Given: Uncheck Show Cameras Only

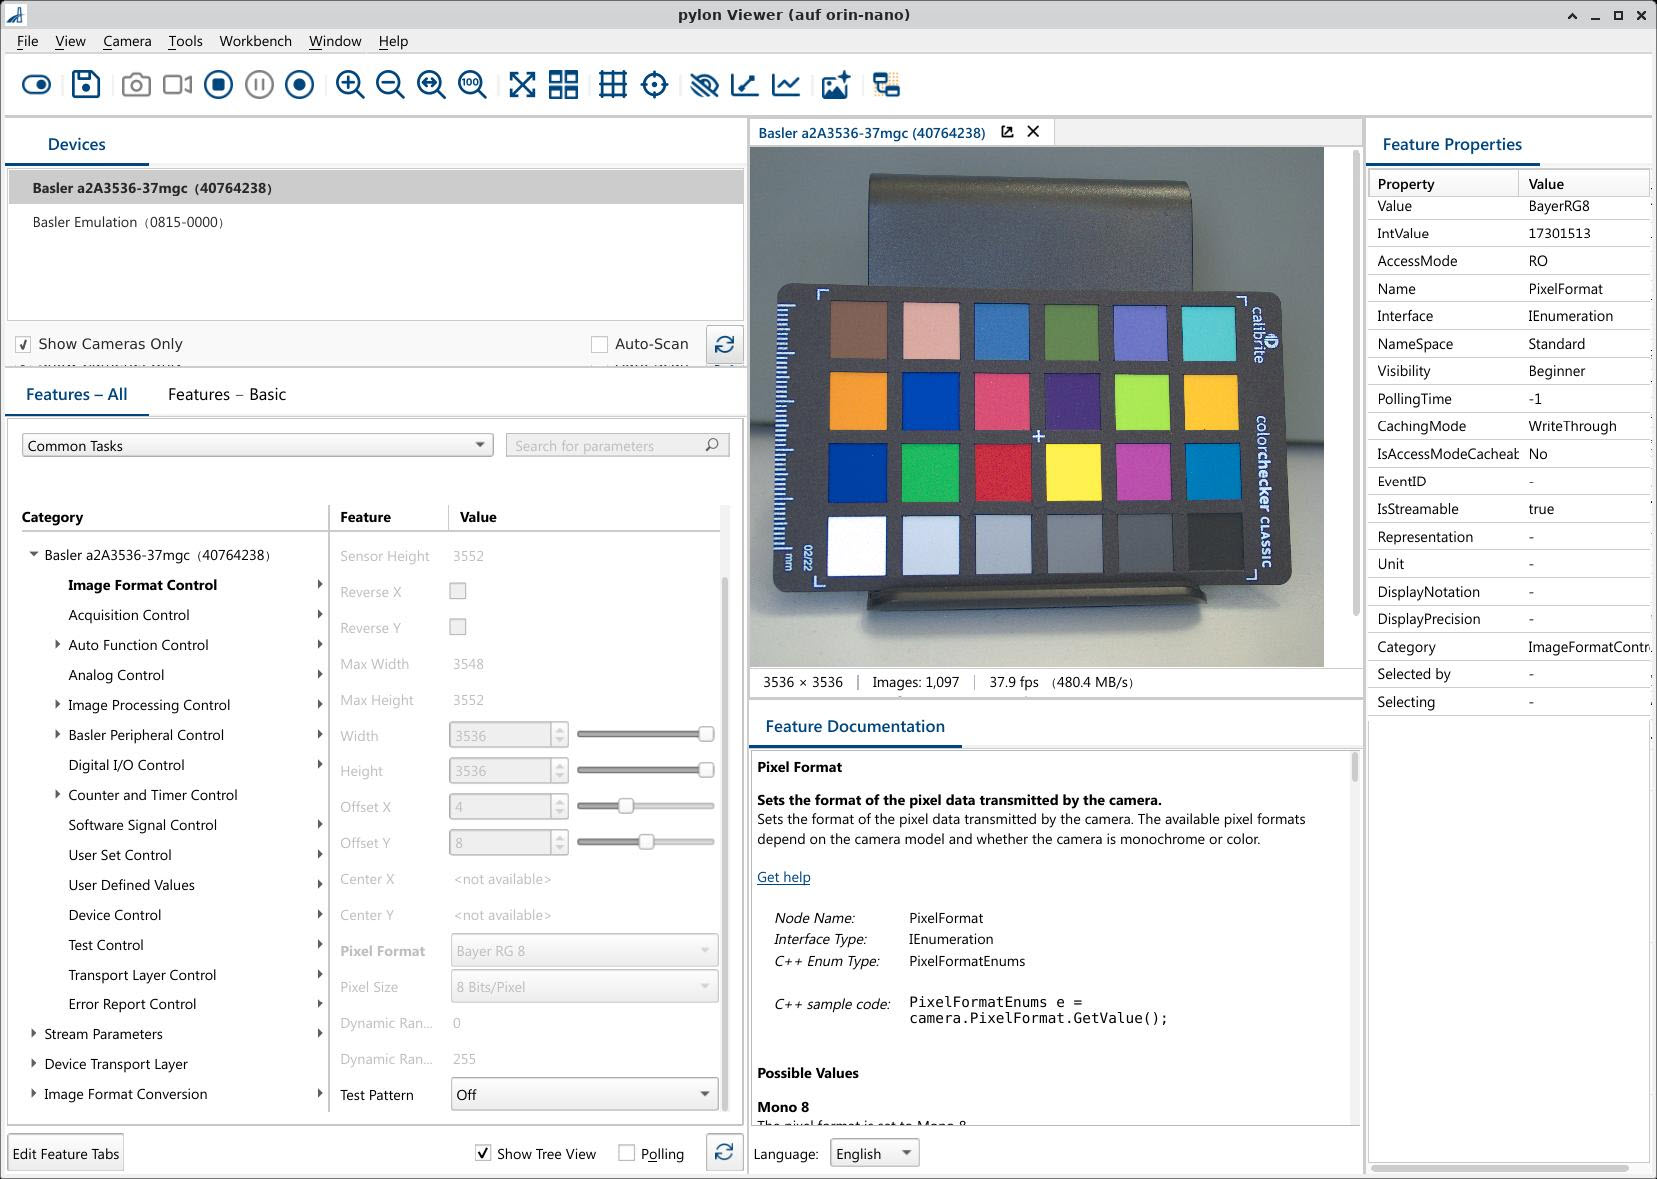Looking at the screenshot, I should point(22,343).
